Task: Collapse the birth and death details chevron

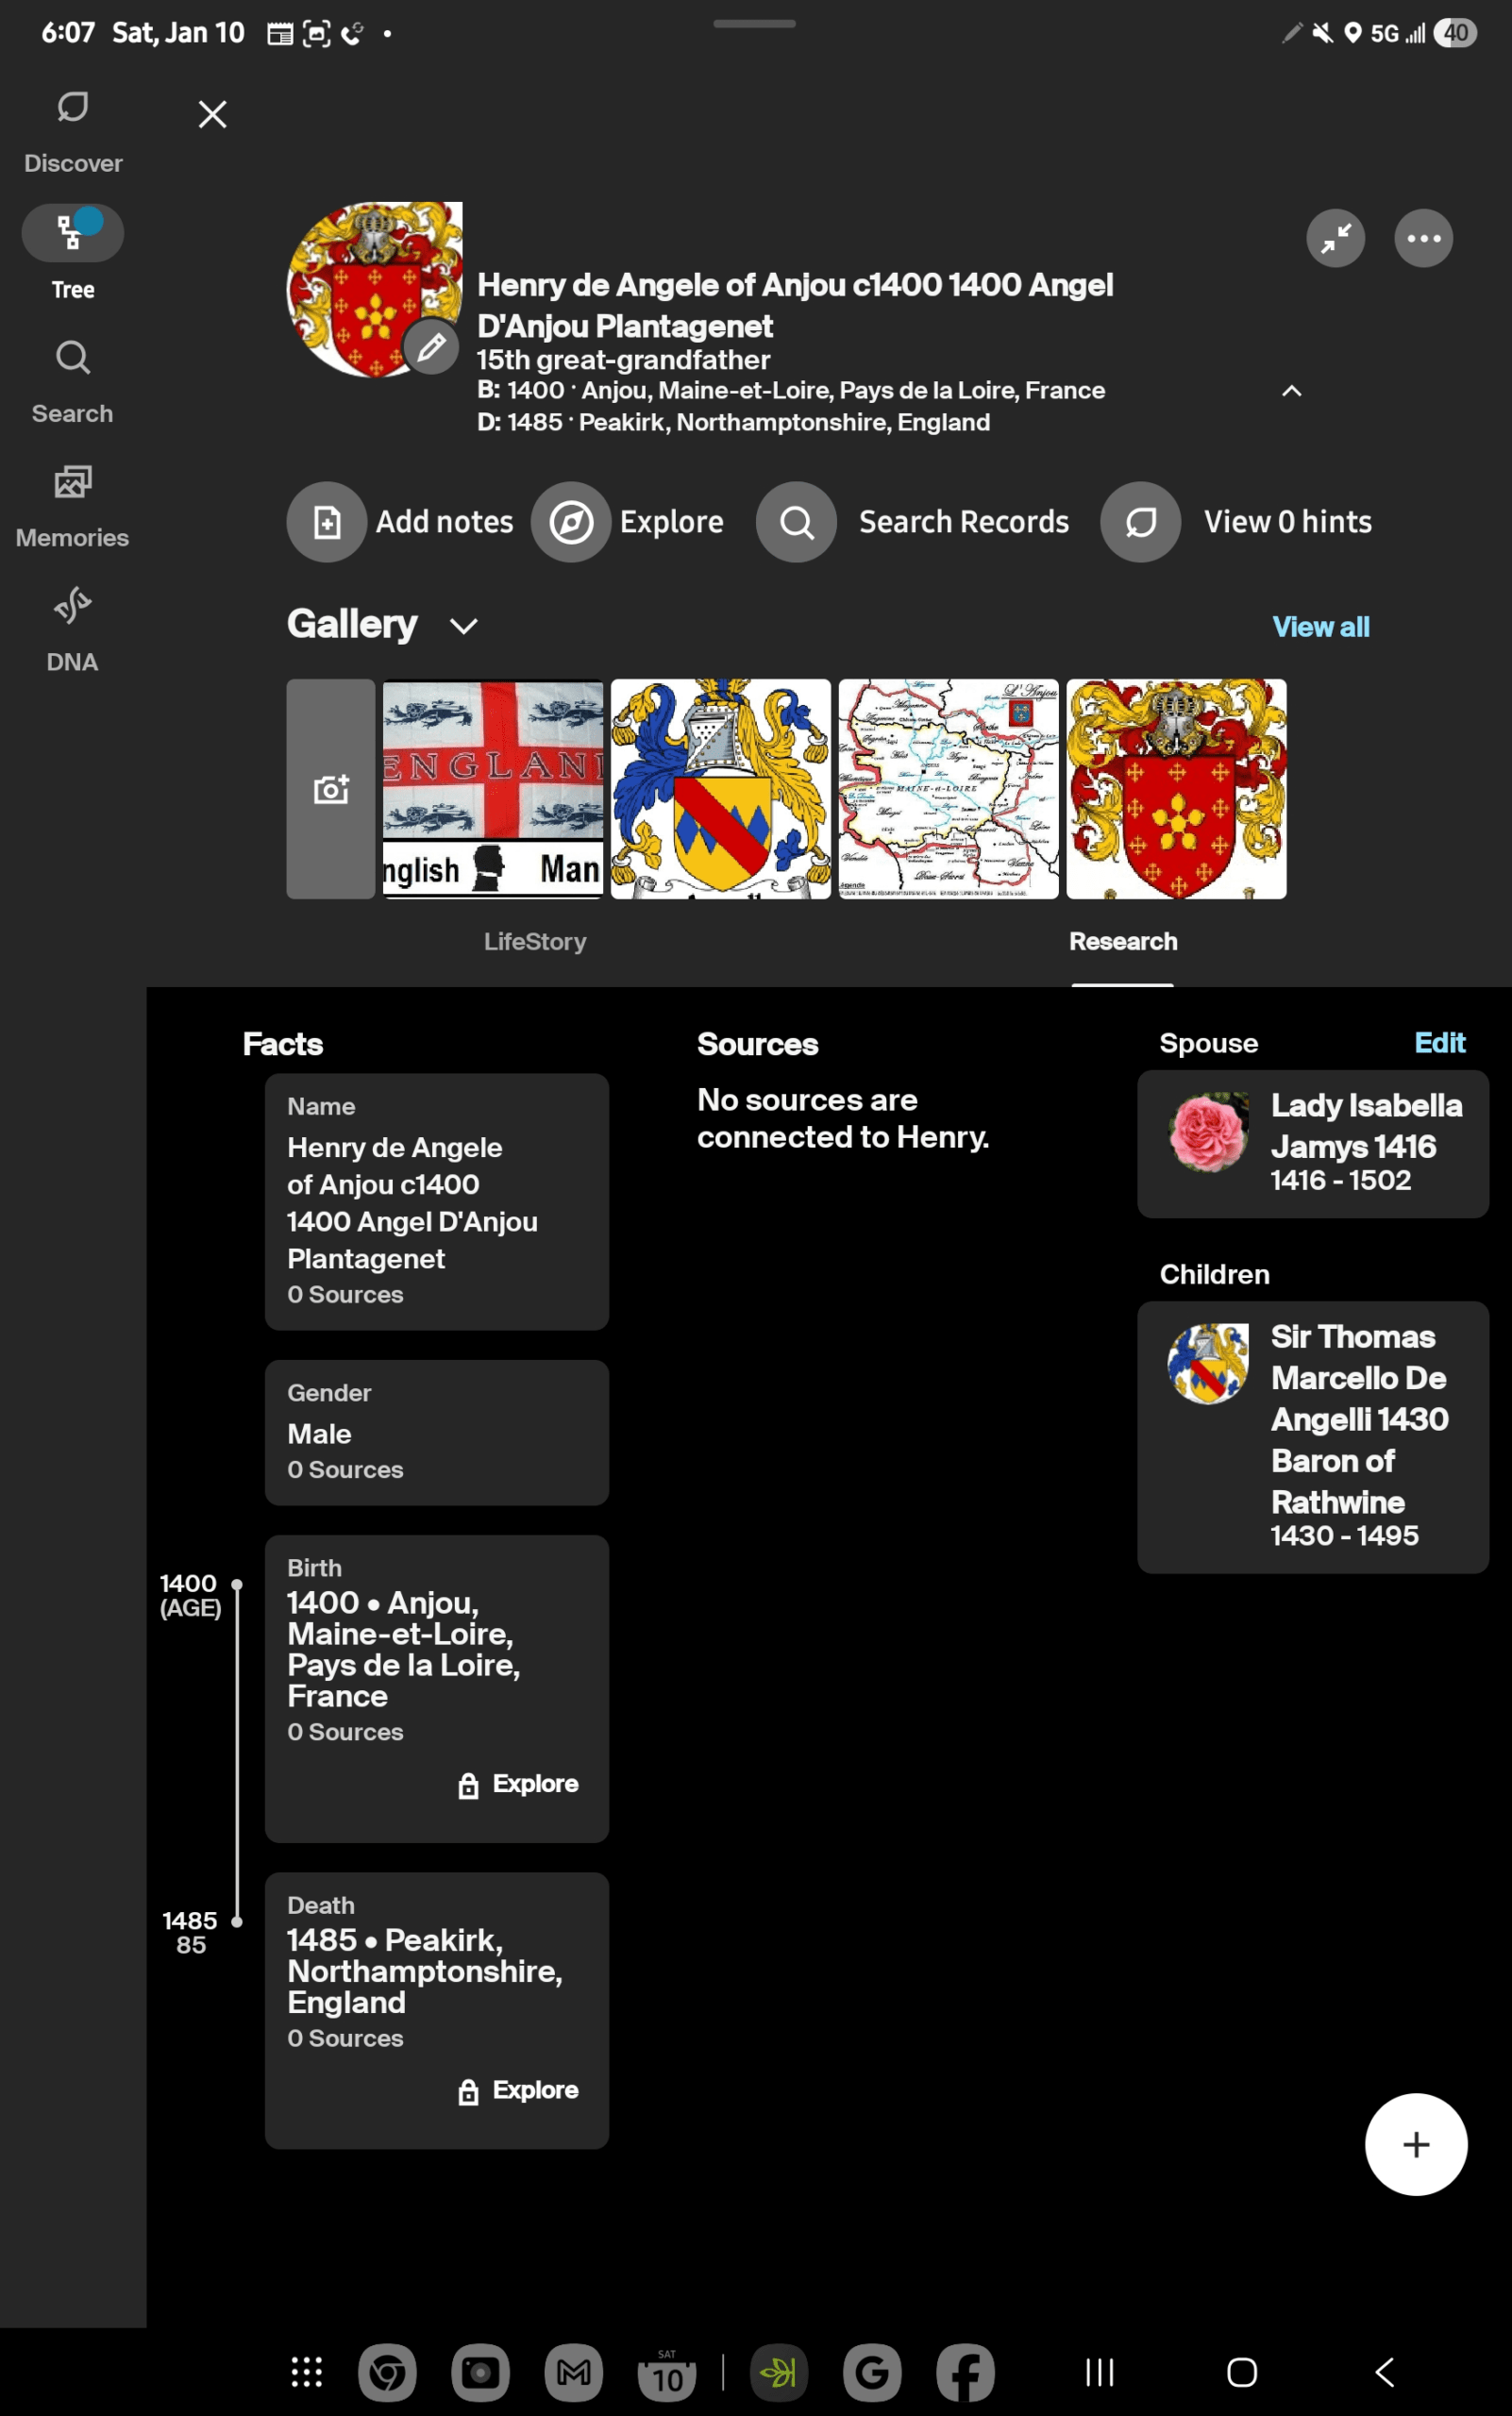Action: click(x=1292, y=392)
